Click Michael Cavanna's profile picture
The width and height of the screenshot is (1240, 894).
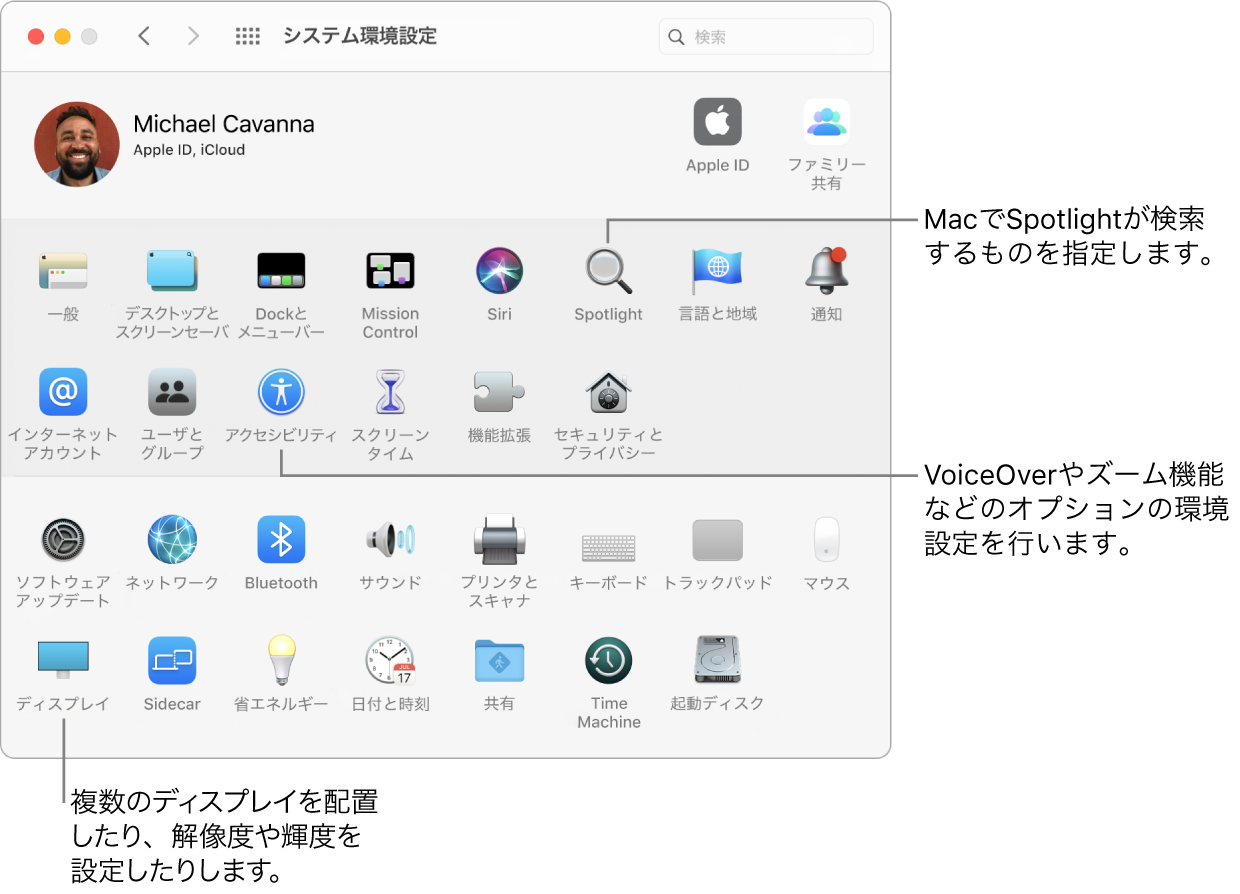coord(77,144)
